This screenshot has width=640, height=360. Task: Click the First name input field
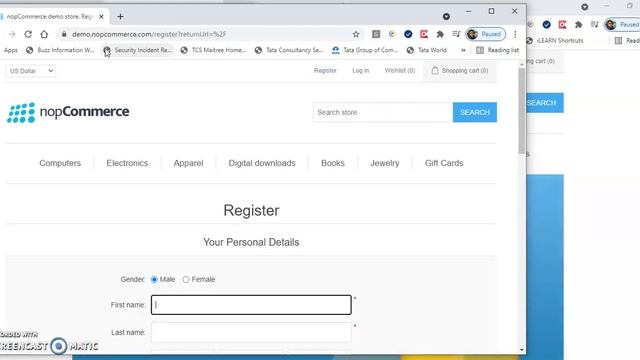tap(251, 305)
